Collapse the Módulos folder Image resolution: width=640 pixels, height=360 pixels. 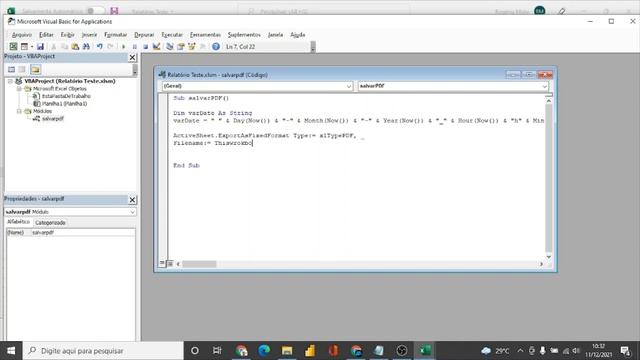click(19, 111)
